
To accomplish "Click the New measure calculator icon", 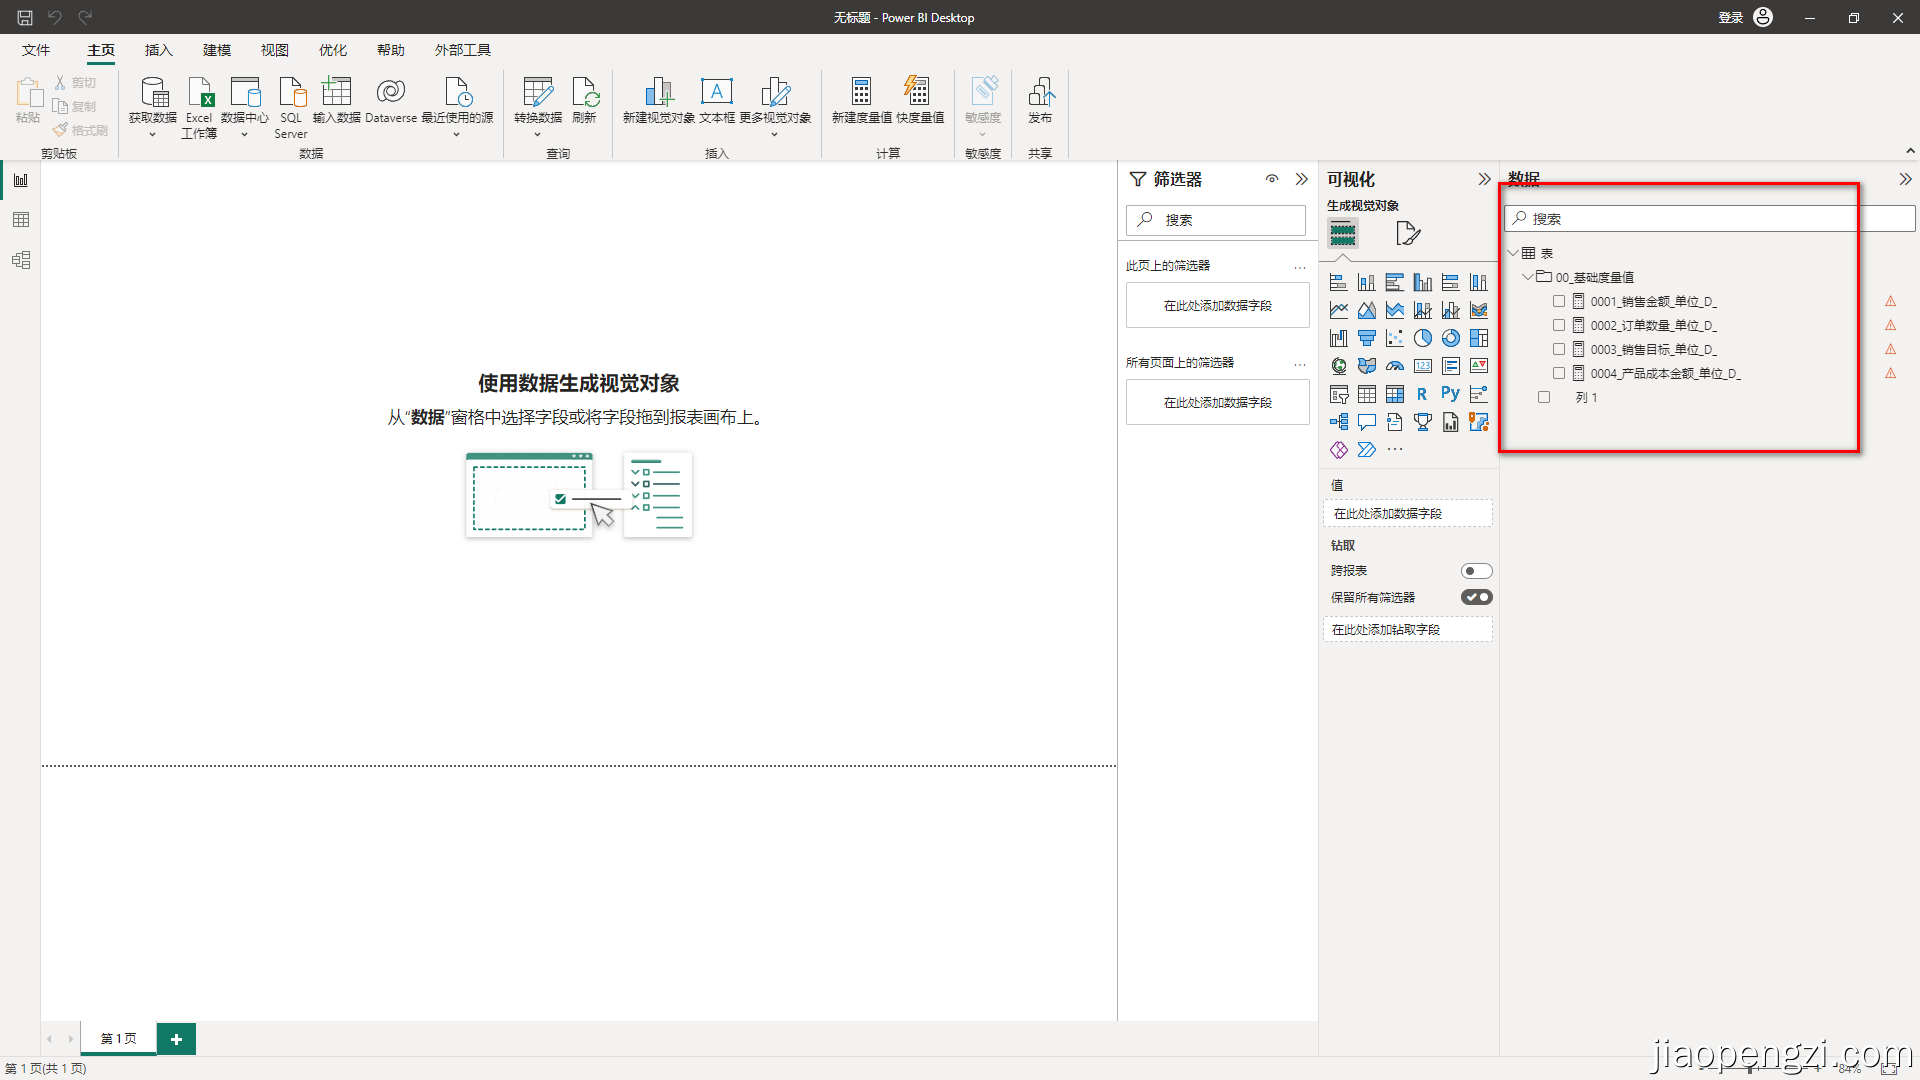I will click(x=861, y=93).
